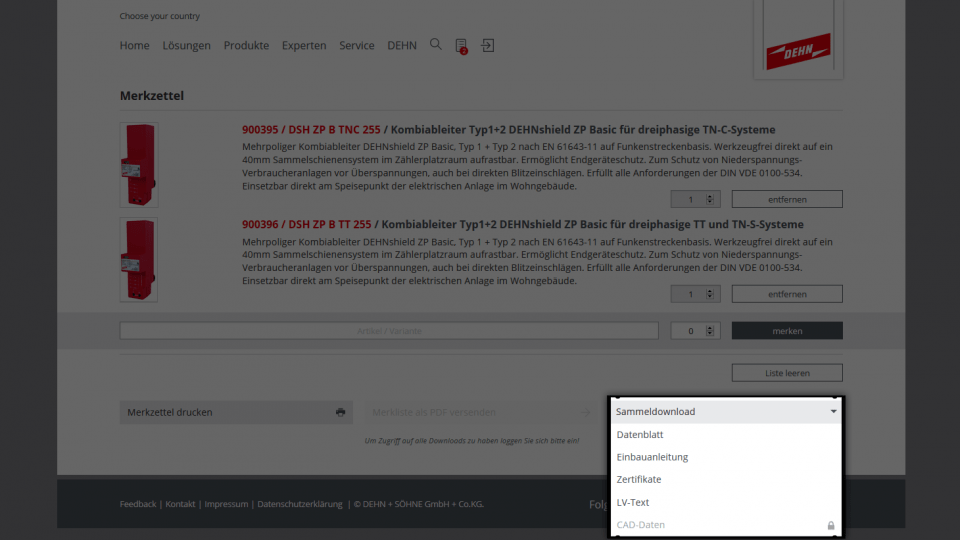Click the quantity stepper for item 900395
The height and width of the screenshot is (540, 960).
click(x=710, y=199)
